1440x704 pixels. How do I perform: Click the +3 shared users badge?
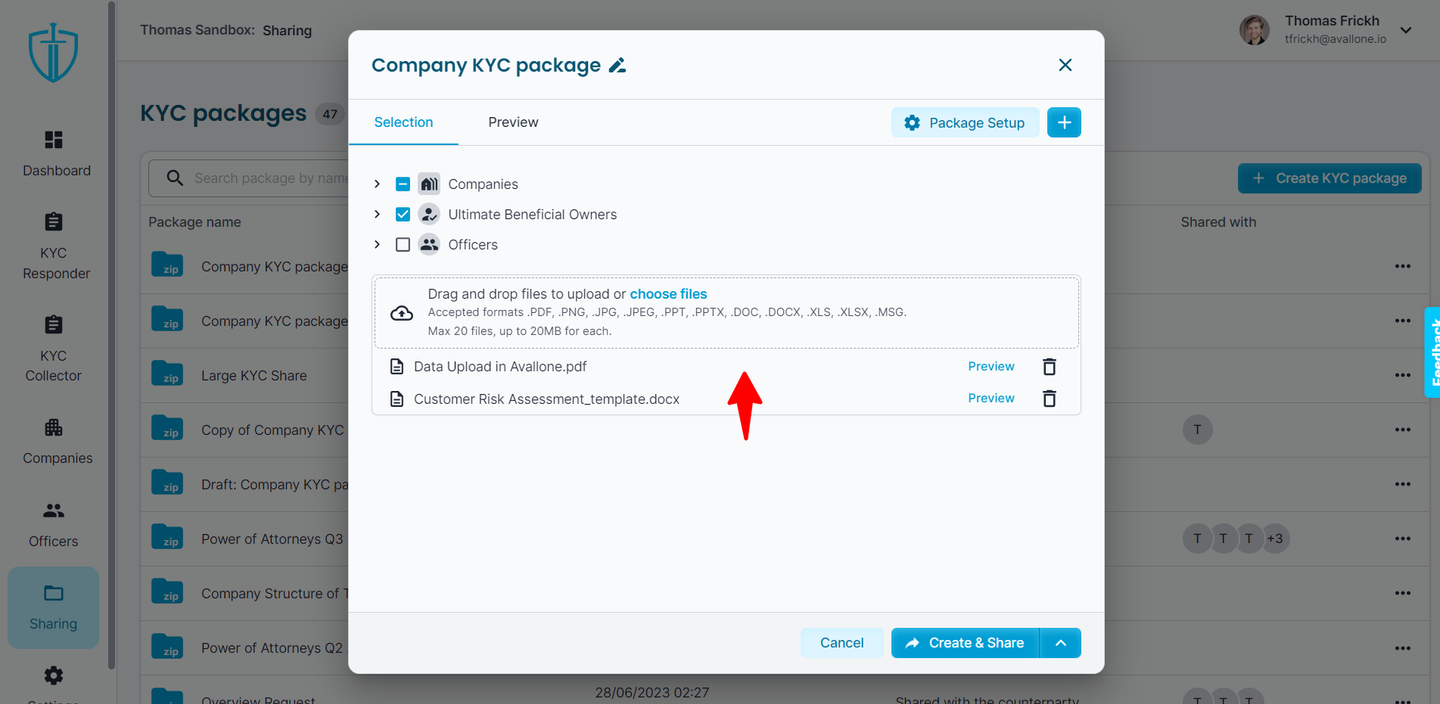(1275, 539)
